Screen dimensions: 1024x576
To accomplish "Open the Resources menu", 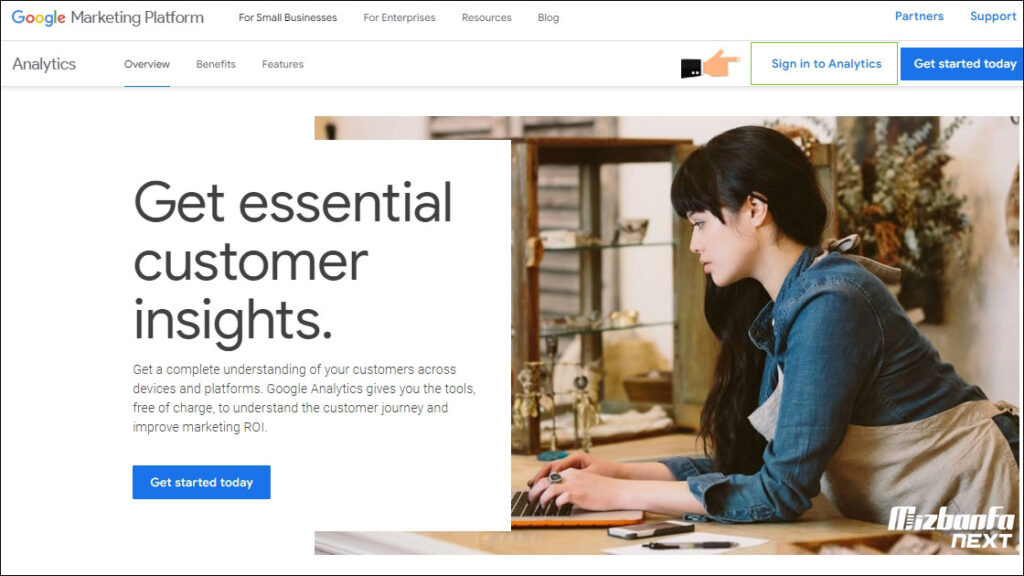I will [x=487, y=18].
